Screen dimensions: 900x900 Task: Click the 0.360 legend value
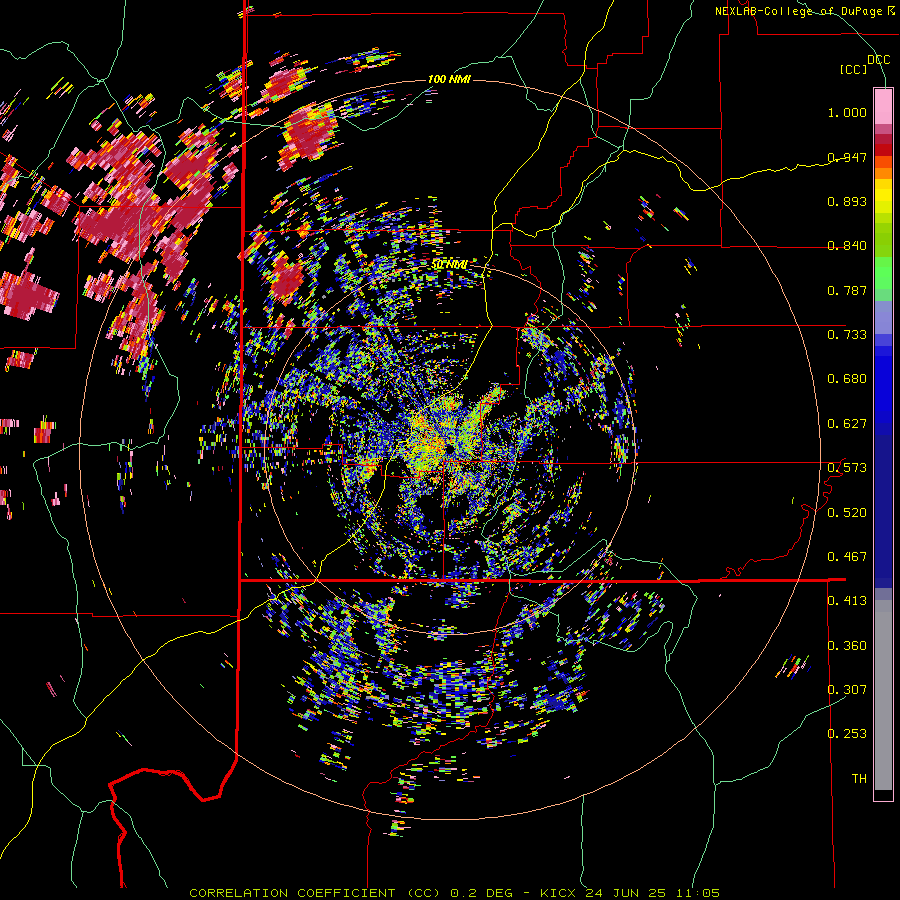pos(847,646)
